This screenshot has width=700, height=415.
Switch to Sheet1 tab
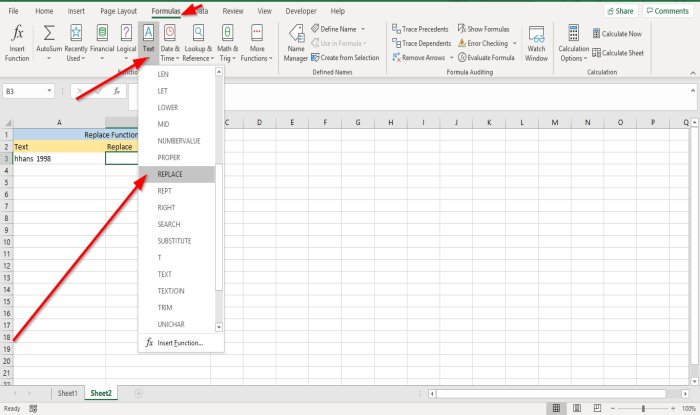click(x=67, y=393)
